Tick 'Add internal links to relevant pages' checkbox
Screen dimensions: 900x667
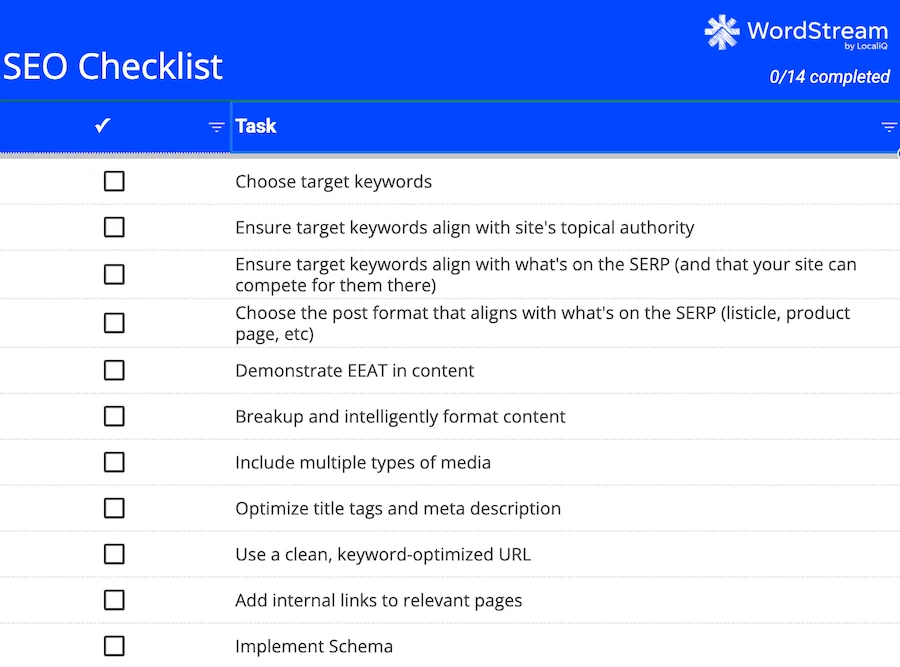114,600
